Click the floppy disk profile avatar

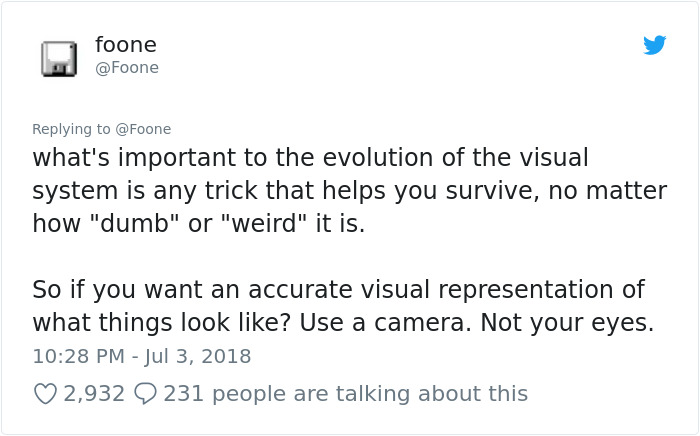pyautogui.click(x=60, y=58)
